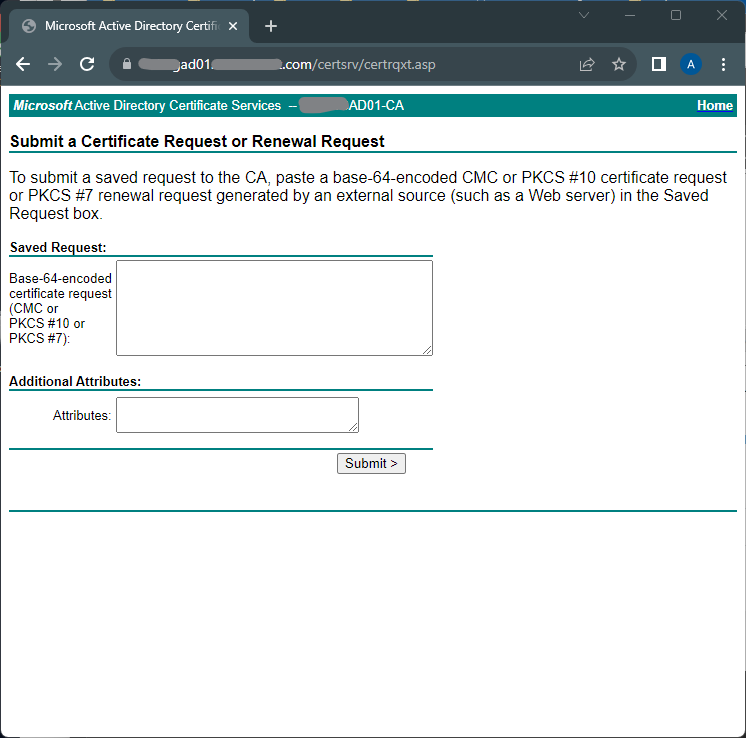Image resolution: width=746 pixels, height=738 pixels.
Task: Click into the Attributes text box
Action: pyautogui.click(x=237, y=415)
